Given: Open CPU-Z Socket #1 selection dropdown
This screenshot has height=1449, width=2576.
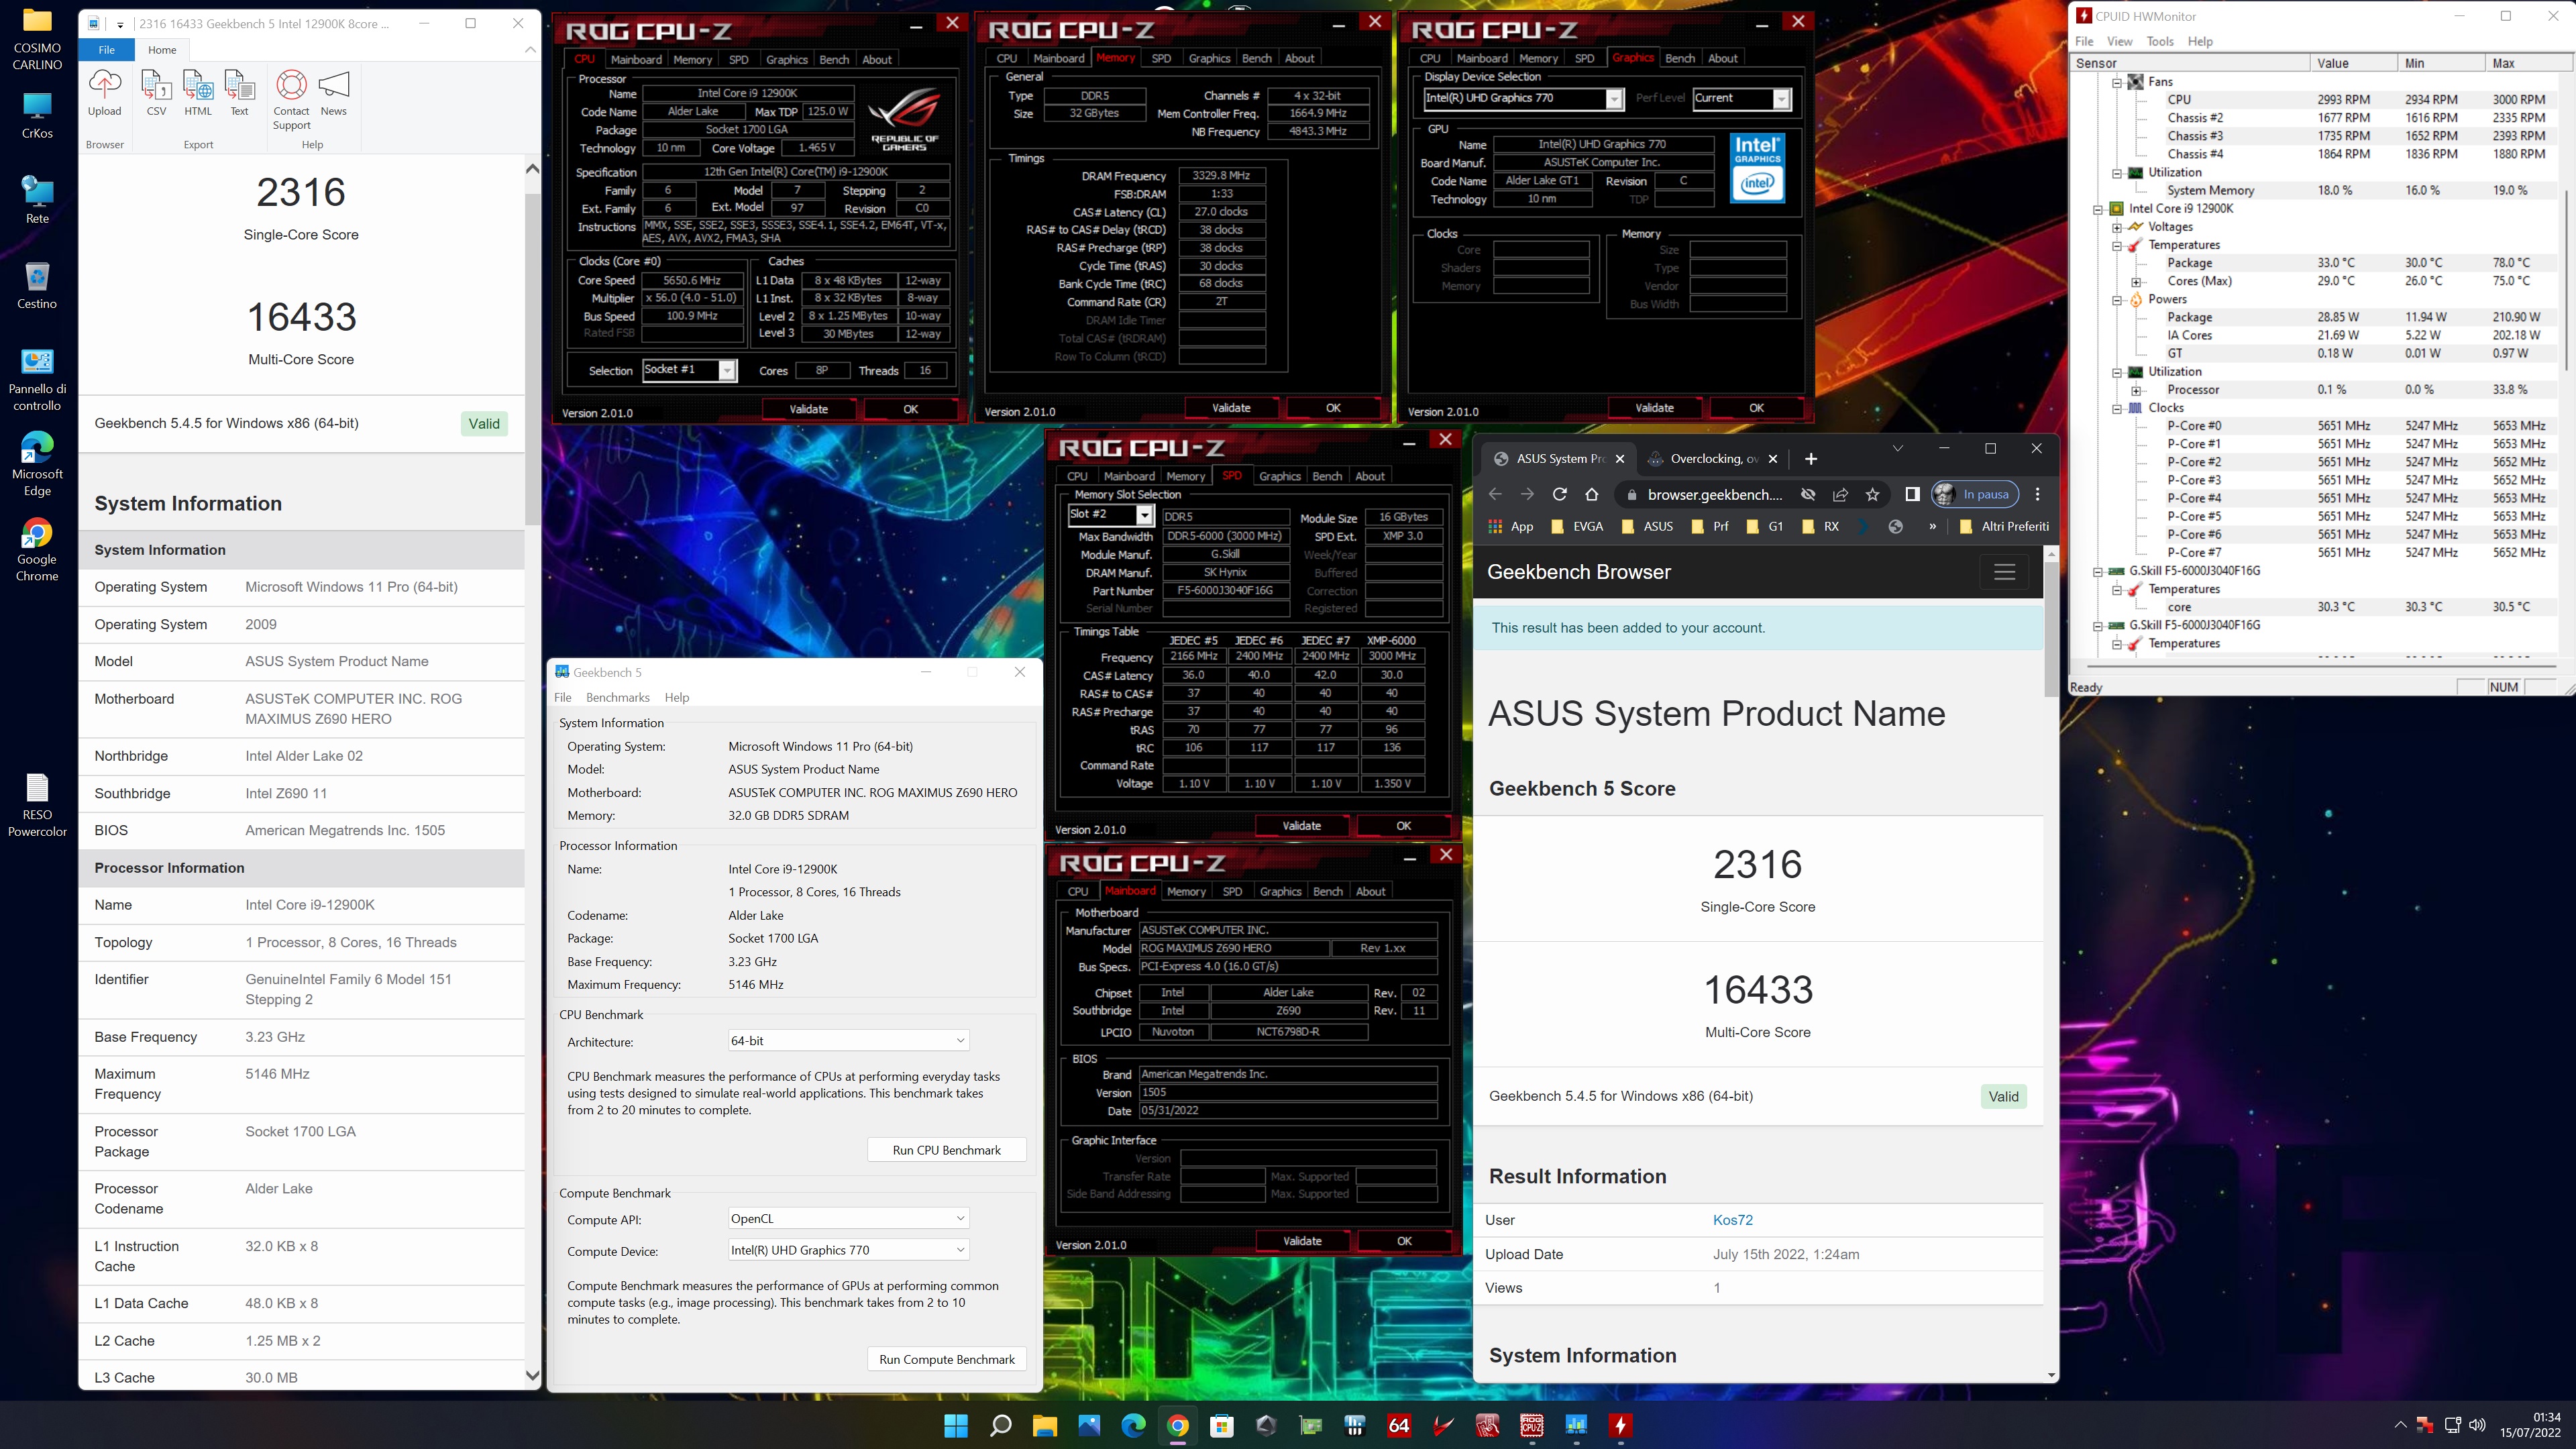Looking at the screenshot, I should pos(727,370).
